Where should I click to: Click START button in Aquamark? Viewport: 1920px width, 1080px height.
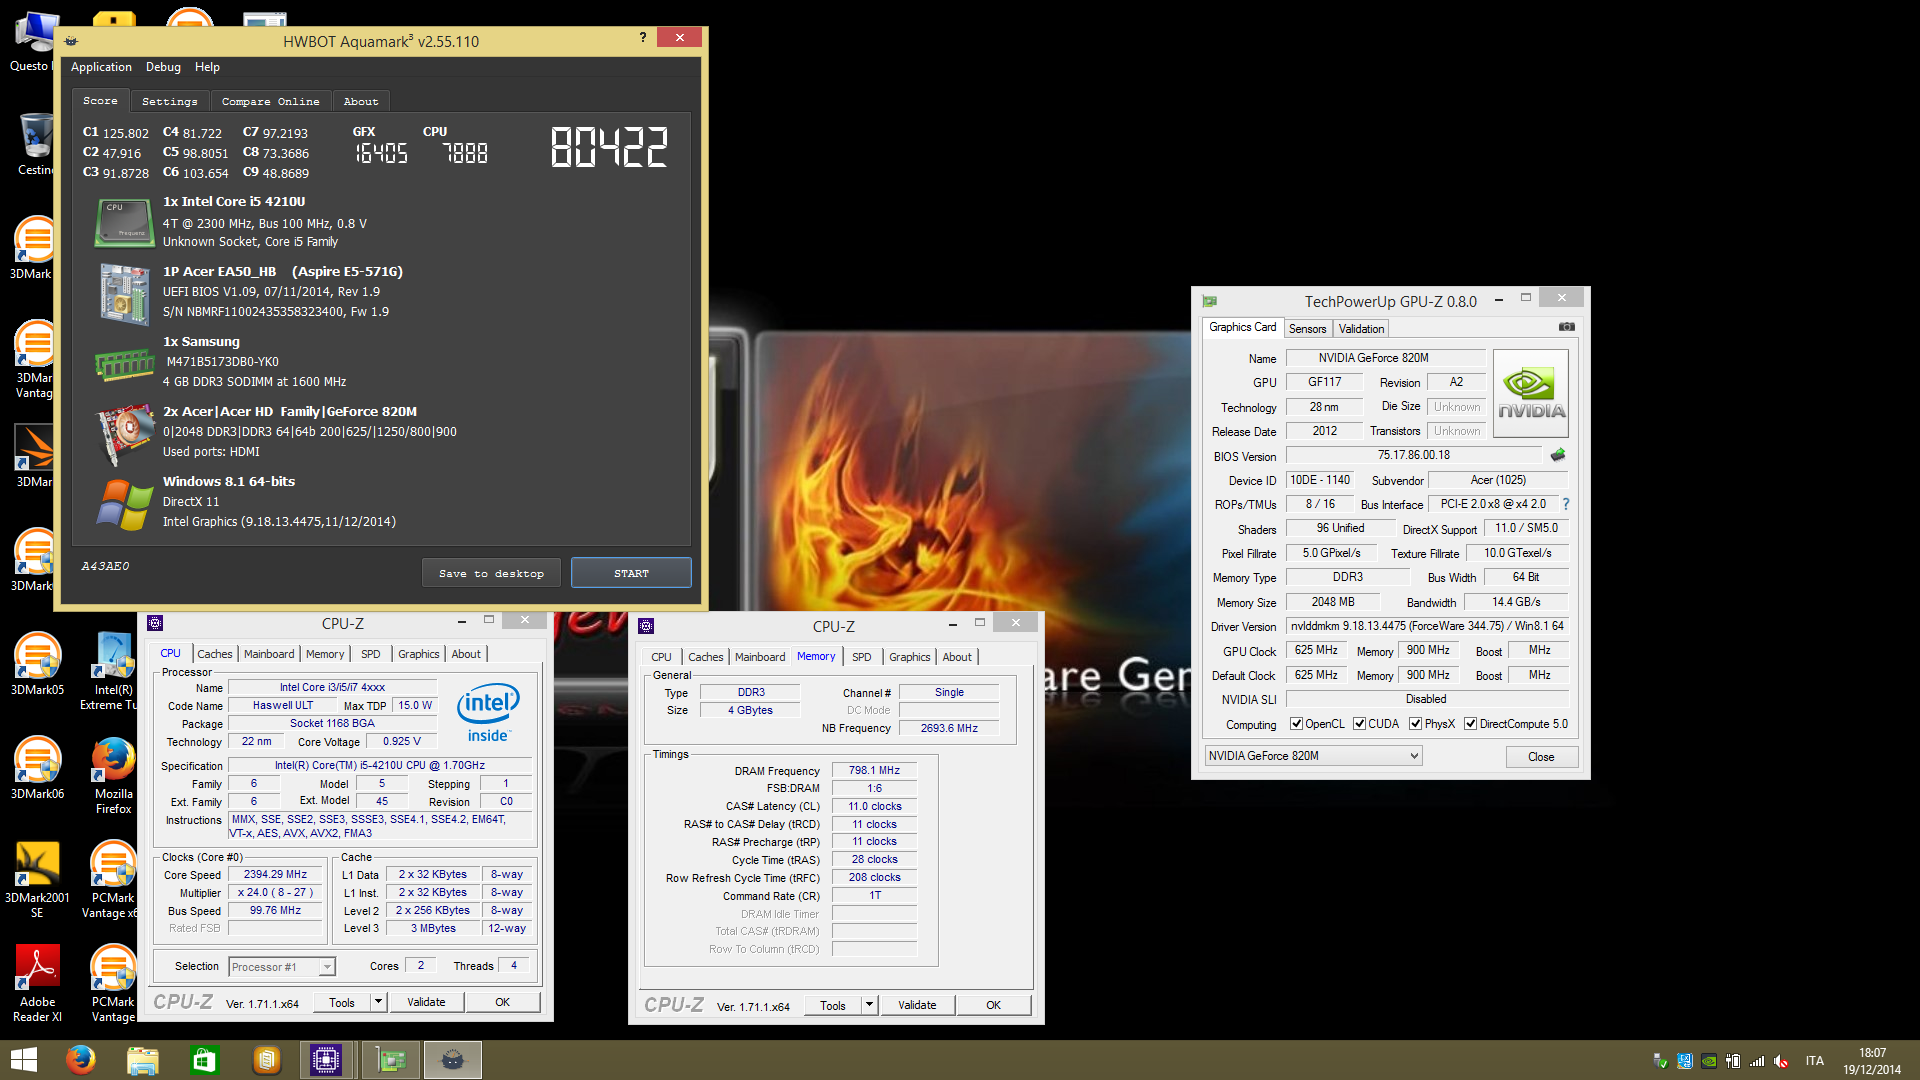pos(631,573)
